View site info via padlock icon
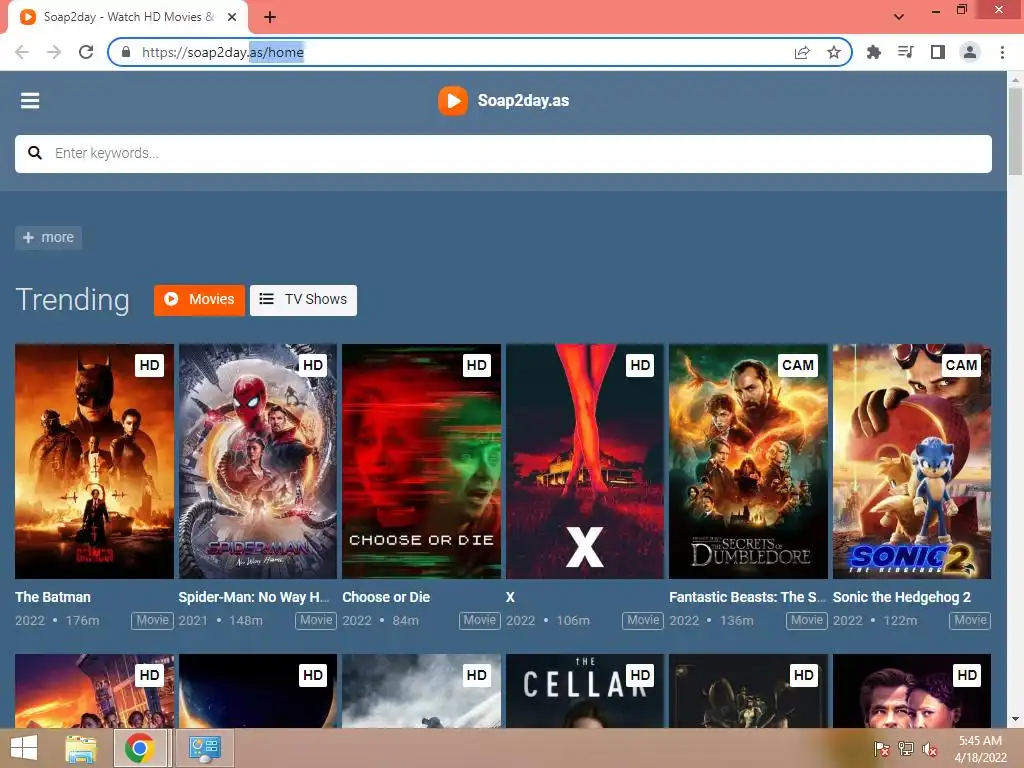The width and height of the screenshot is (1024, 768). click(126, 52)
